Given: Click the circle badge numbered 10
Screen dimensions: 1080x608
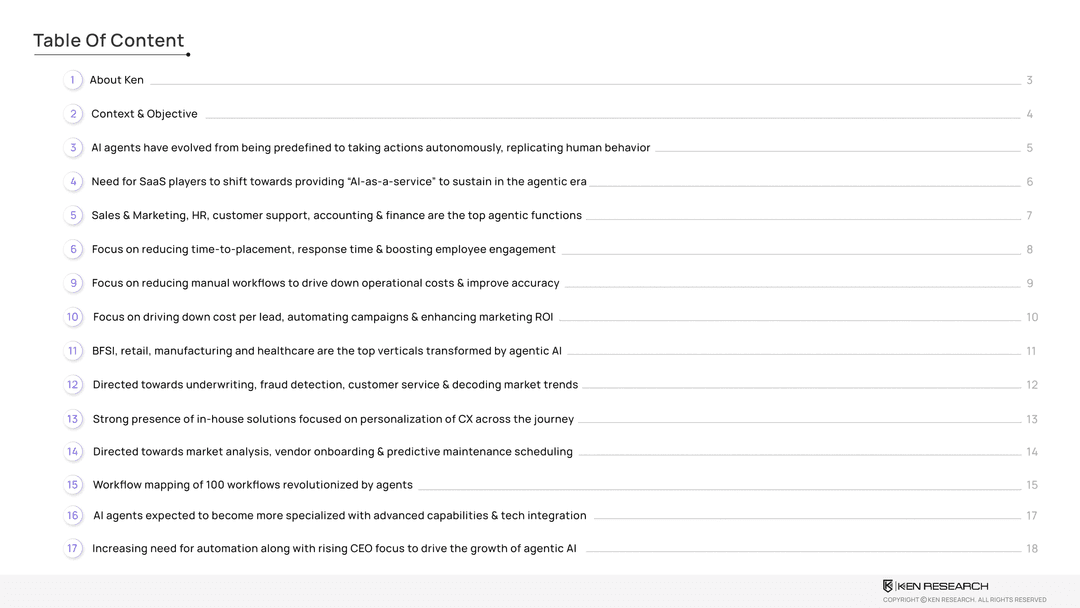Looking at the screenshot, I should click(73, 317).
